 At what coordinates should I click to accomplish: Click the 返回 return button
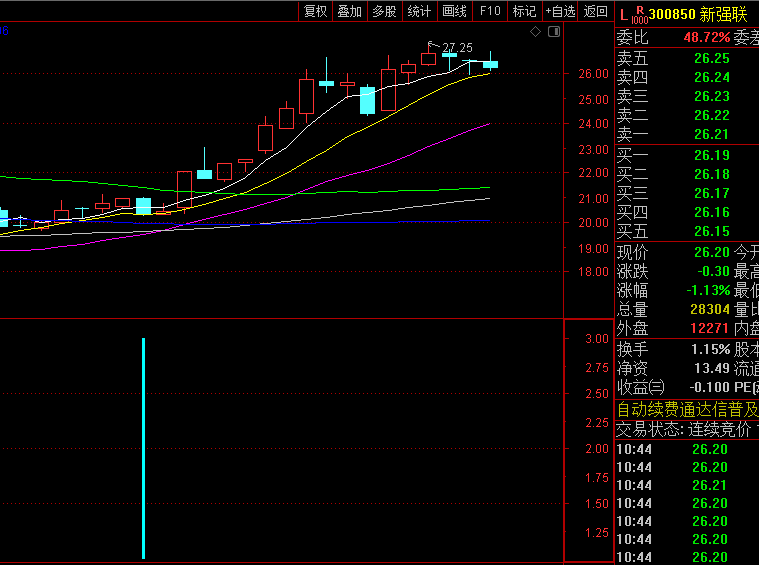coord(595,11)
